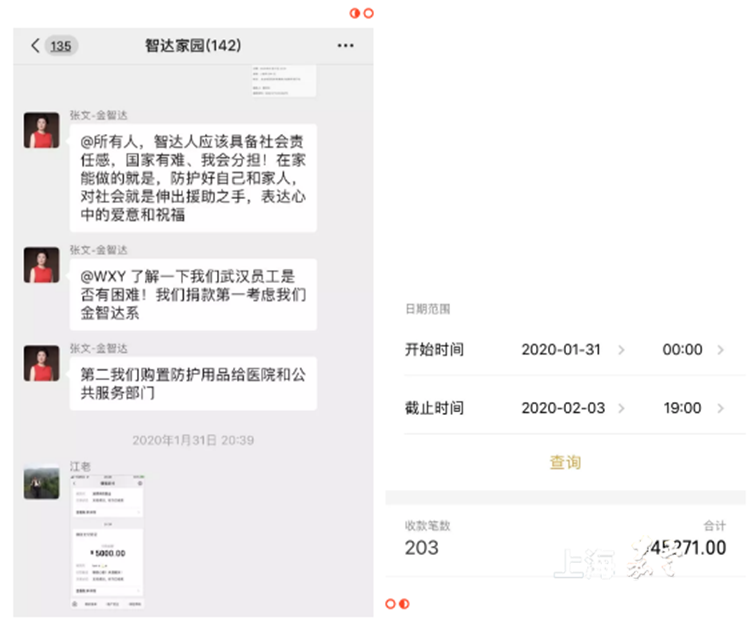
Task: Tap the avatar beside the @所有人 message
Action: (x=42, y=130)
